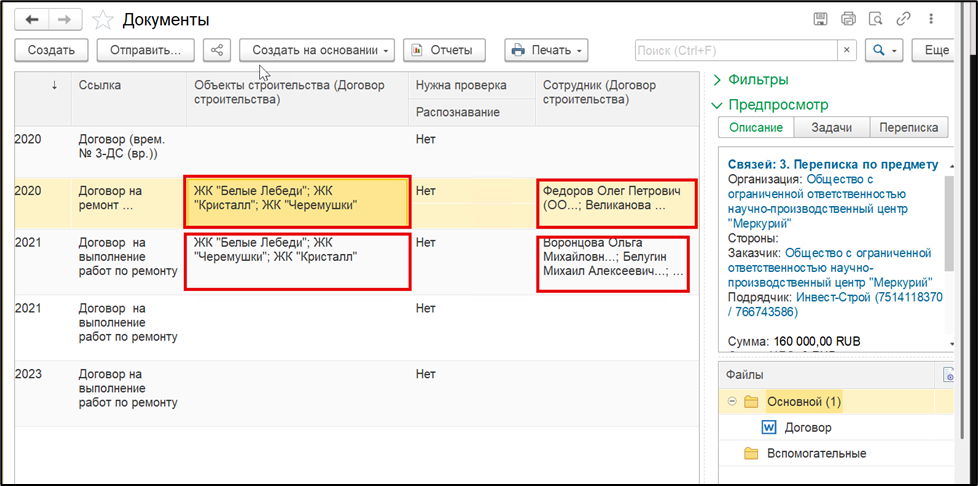Go forward with the right arrow button
This screenshot has height=486, width=978.
tap(64, 19)
